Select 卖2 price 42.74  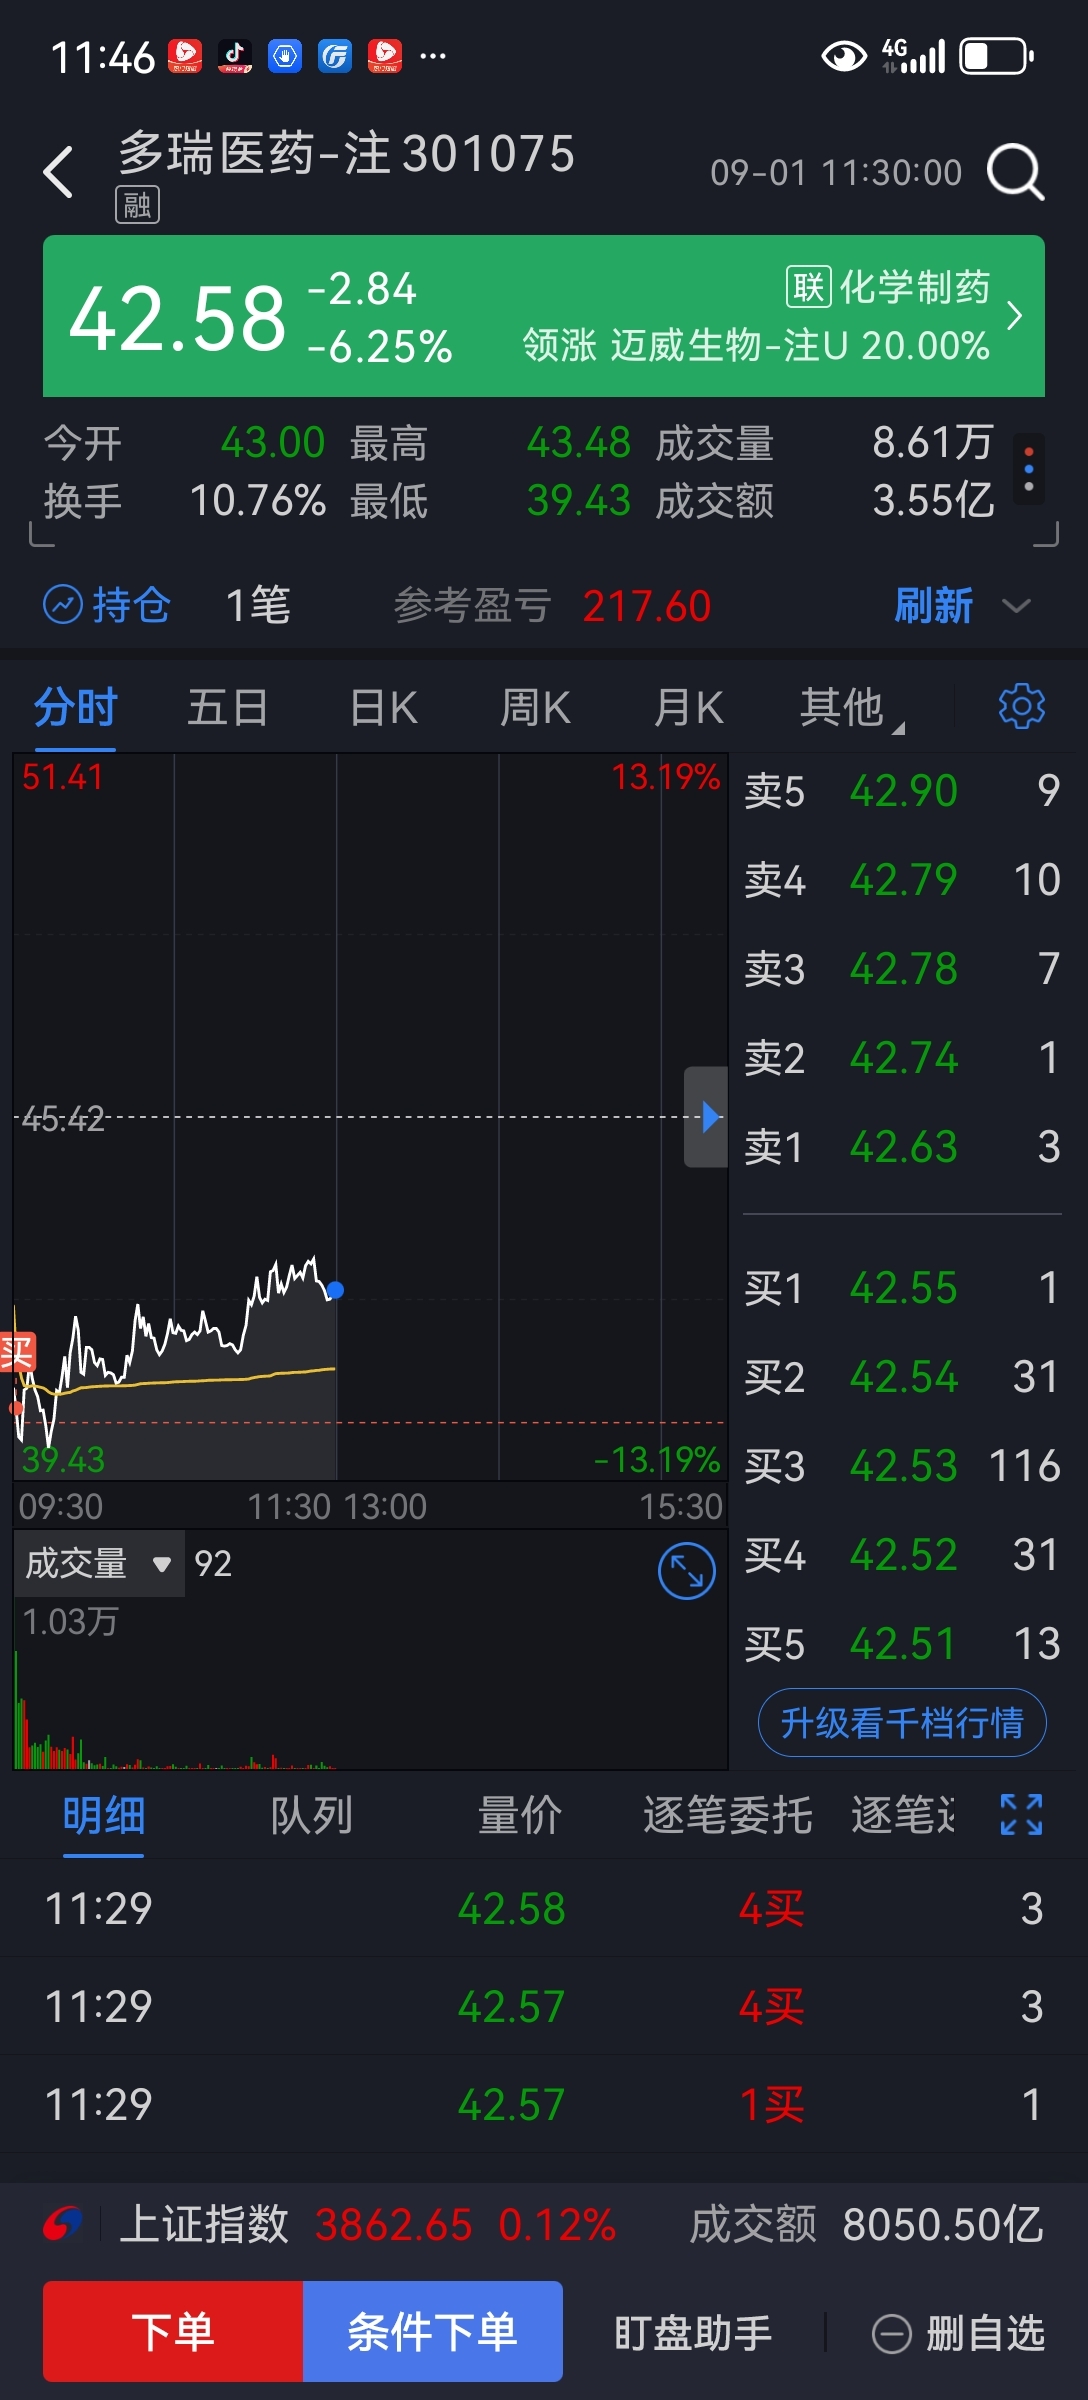[903, 1058]
